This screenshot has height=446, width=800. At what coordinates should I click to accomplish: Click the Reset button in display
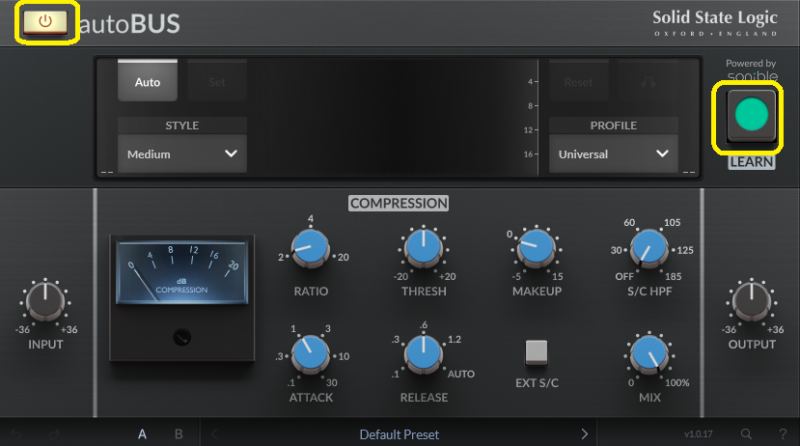(577, 82)
